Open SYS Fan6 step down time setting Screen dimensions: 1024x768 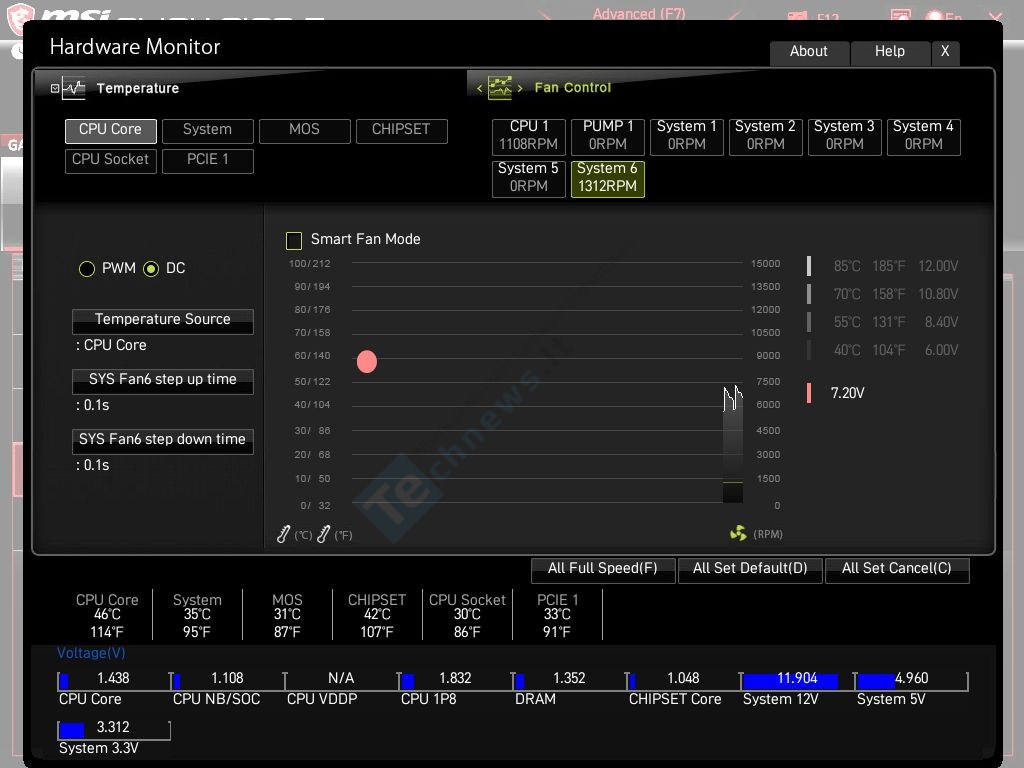click(x=163, y=441)
